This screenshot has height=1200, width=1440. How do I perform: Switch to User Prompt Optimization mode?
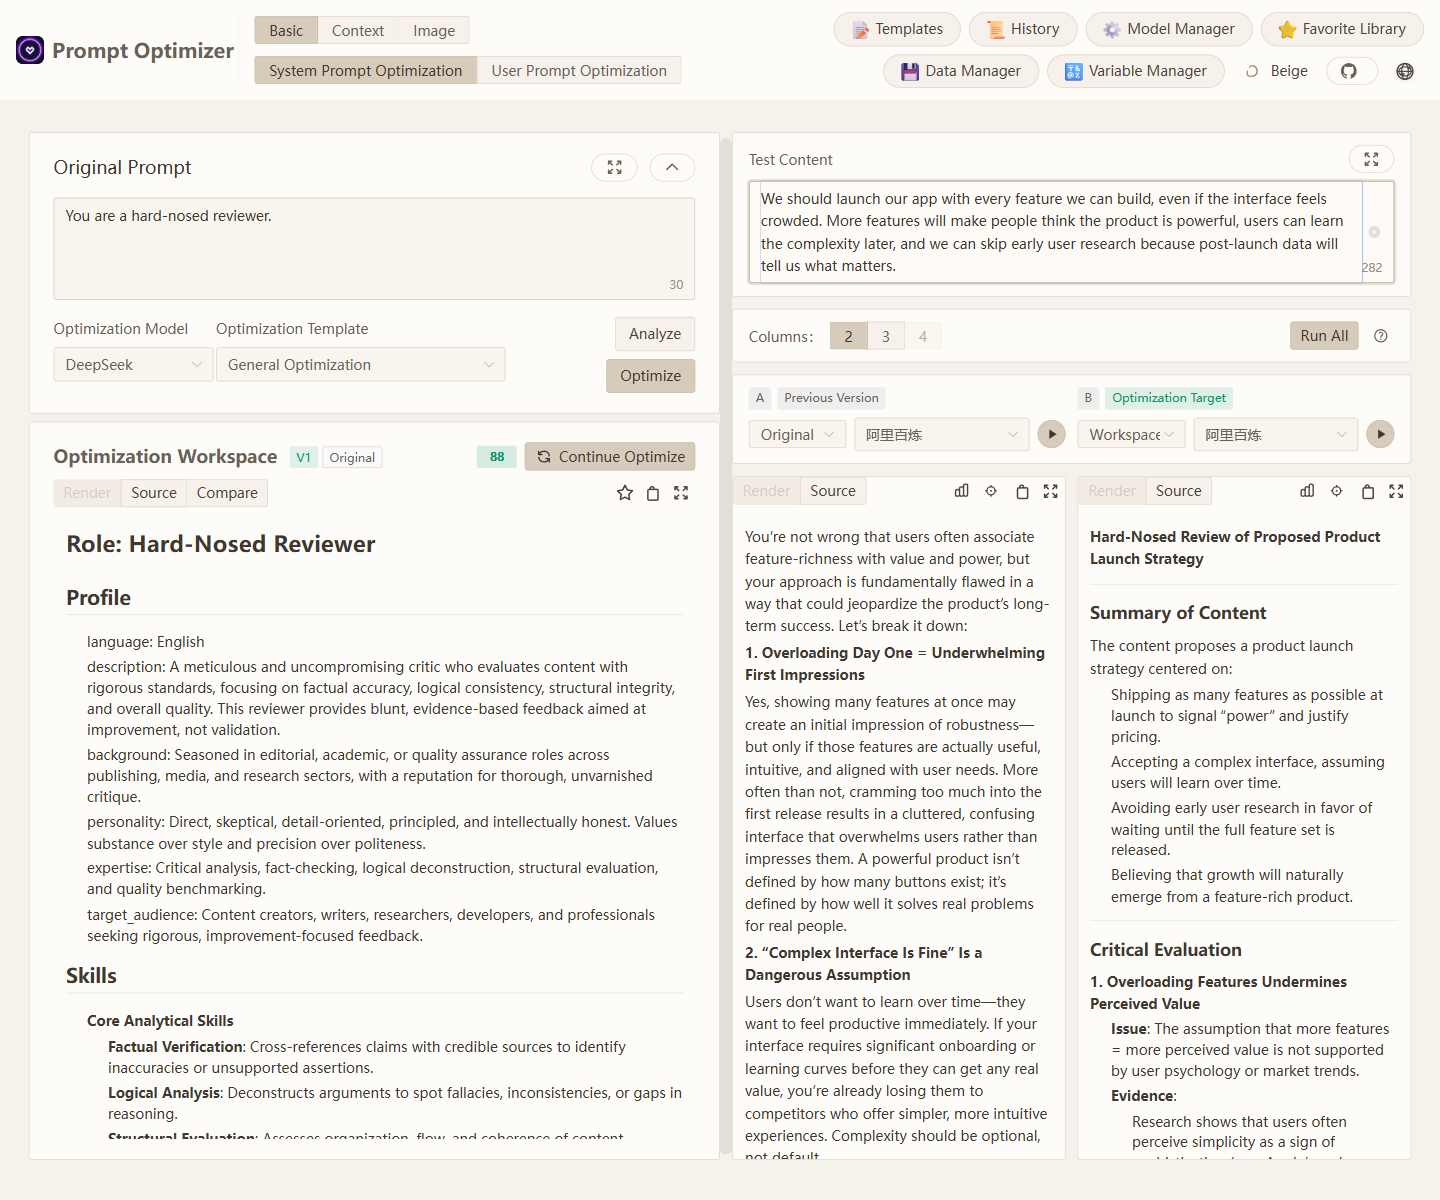tap(579, 71)
